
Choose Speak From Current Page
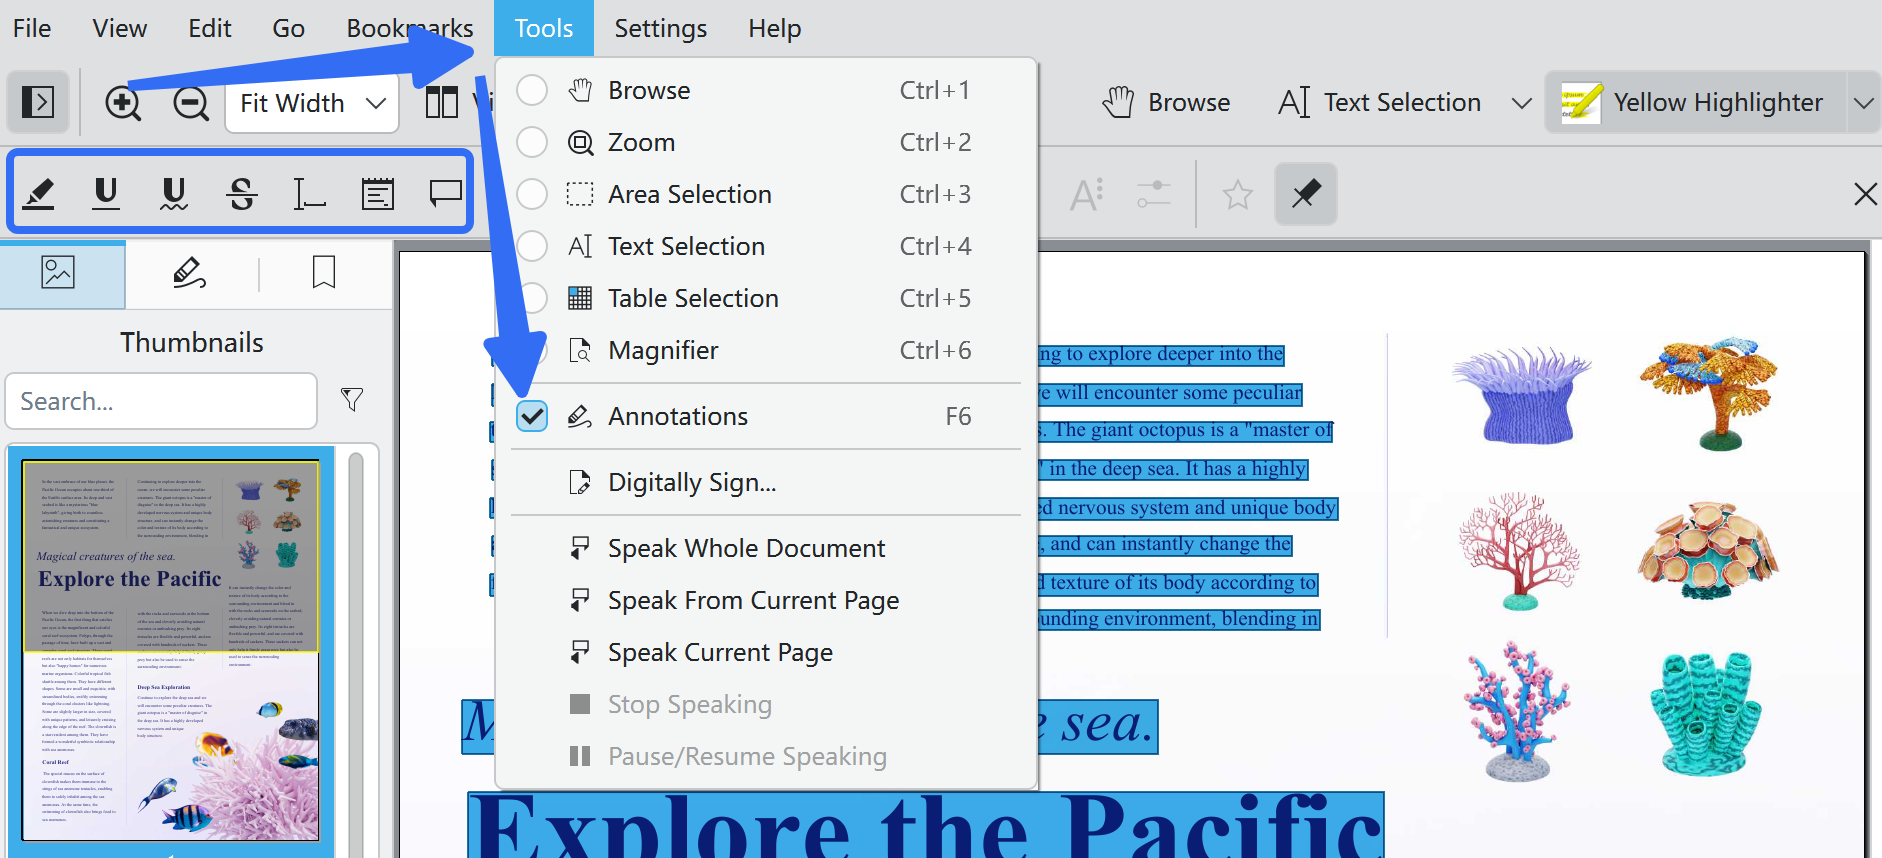766,600
